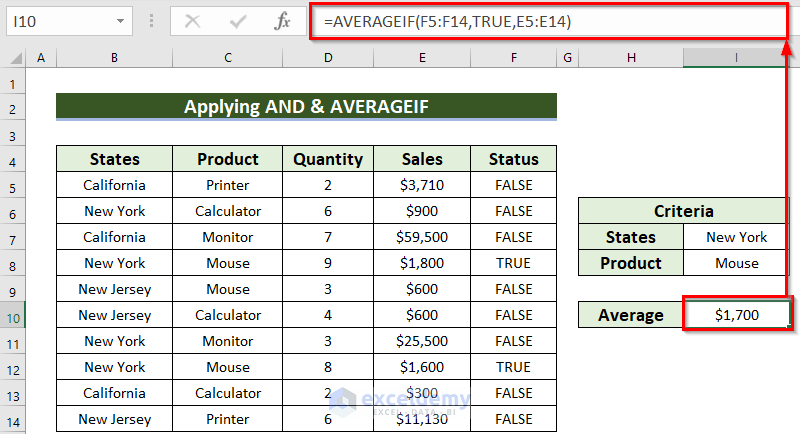Click the Cancel X formula icon
Viewport: 800px width, 434px height.
[193, 21]
